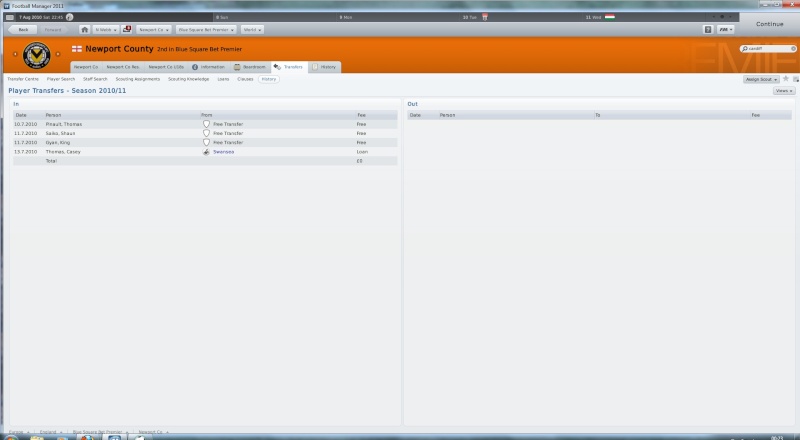Open the History tab next to Transfers

[x=324, y=67]
